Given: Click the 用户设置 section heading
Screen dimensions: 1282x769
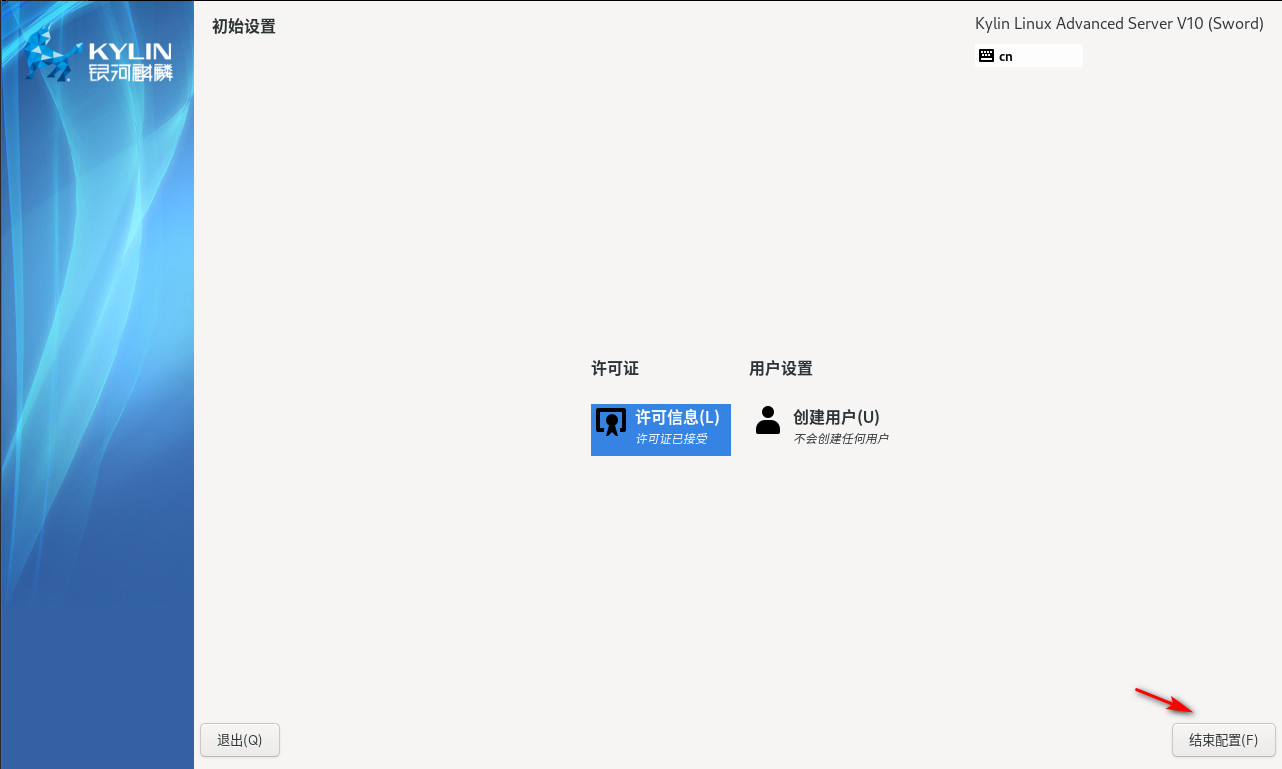Looking at the screenshot, I should [x=780, y=369].
